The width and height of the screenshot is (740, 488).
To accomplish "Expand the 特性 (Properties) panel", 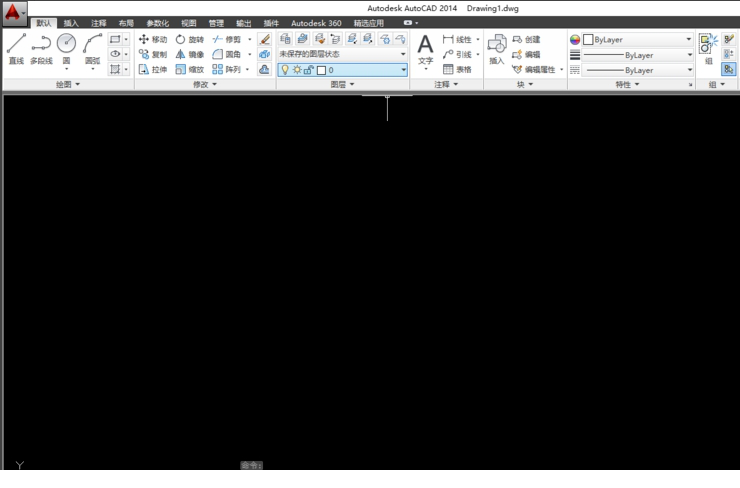I will [627, 84].
